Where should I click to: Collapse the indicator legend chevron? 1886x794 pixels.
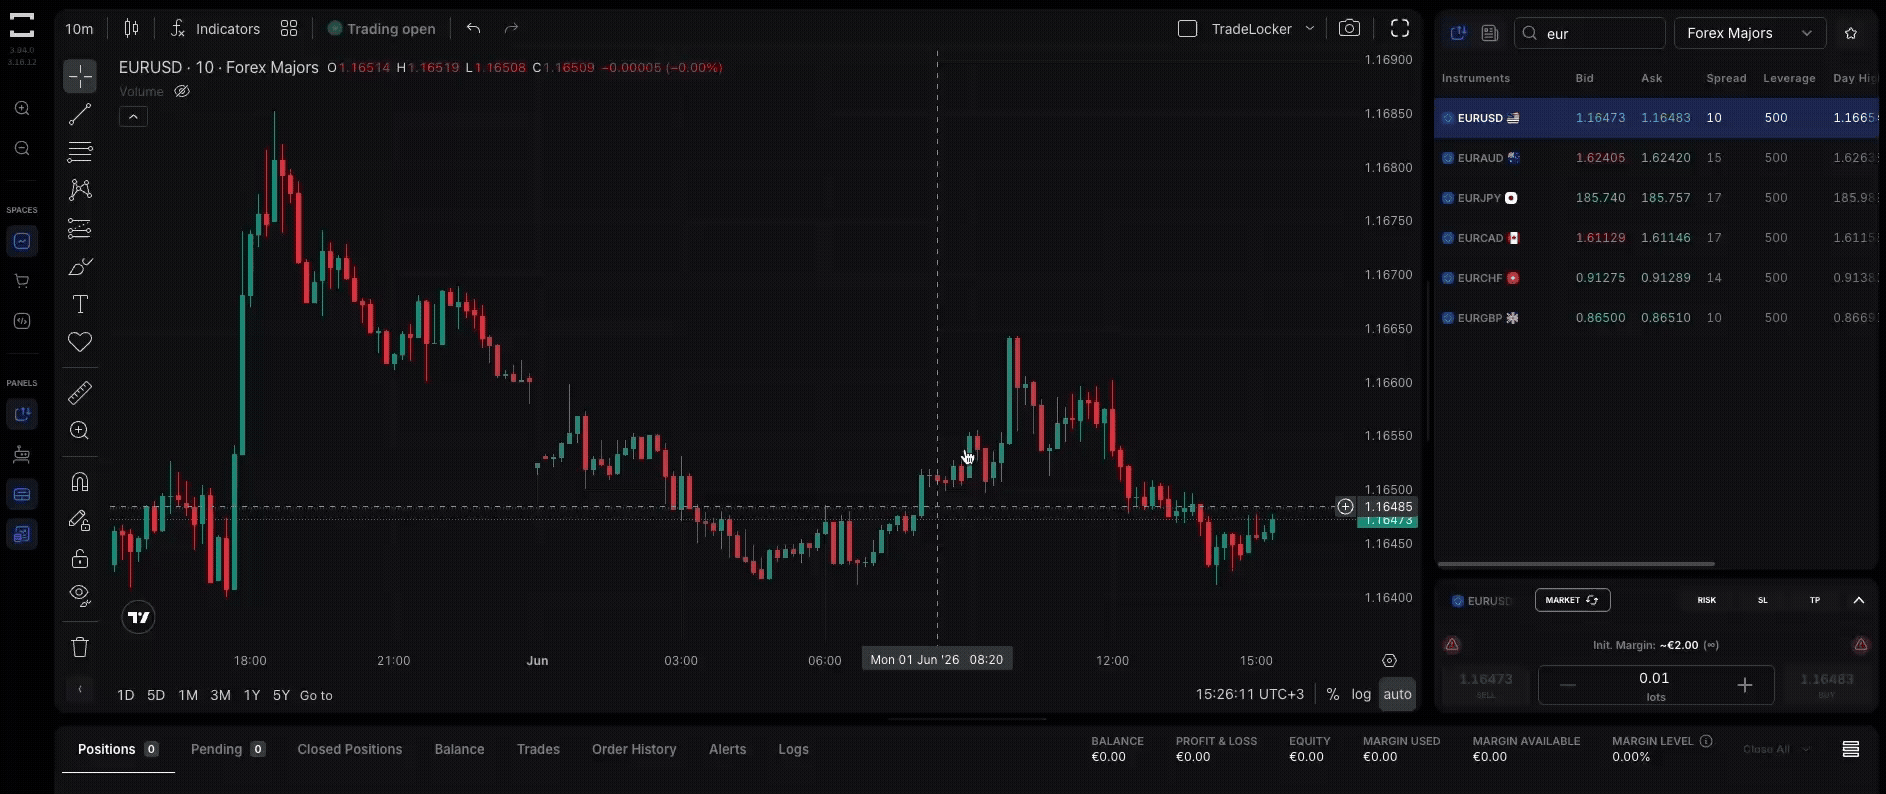click(133, 117)
